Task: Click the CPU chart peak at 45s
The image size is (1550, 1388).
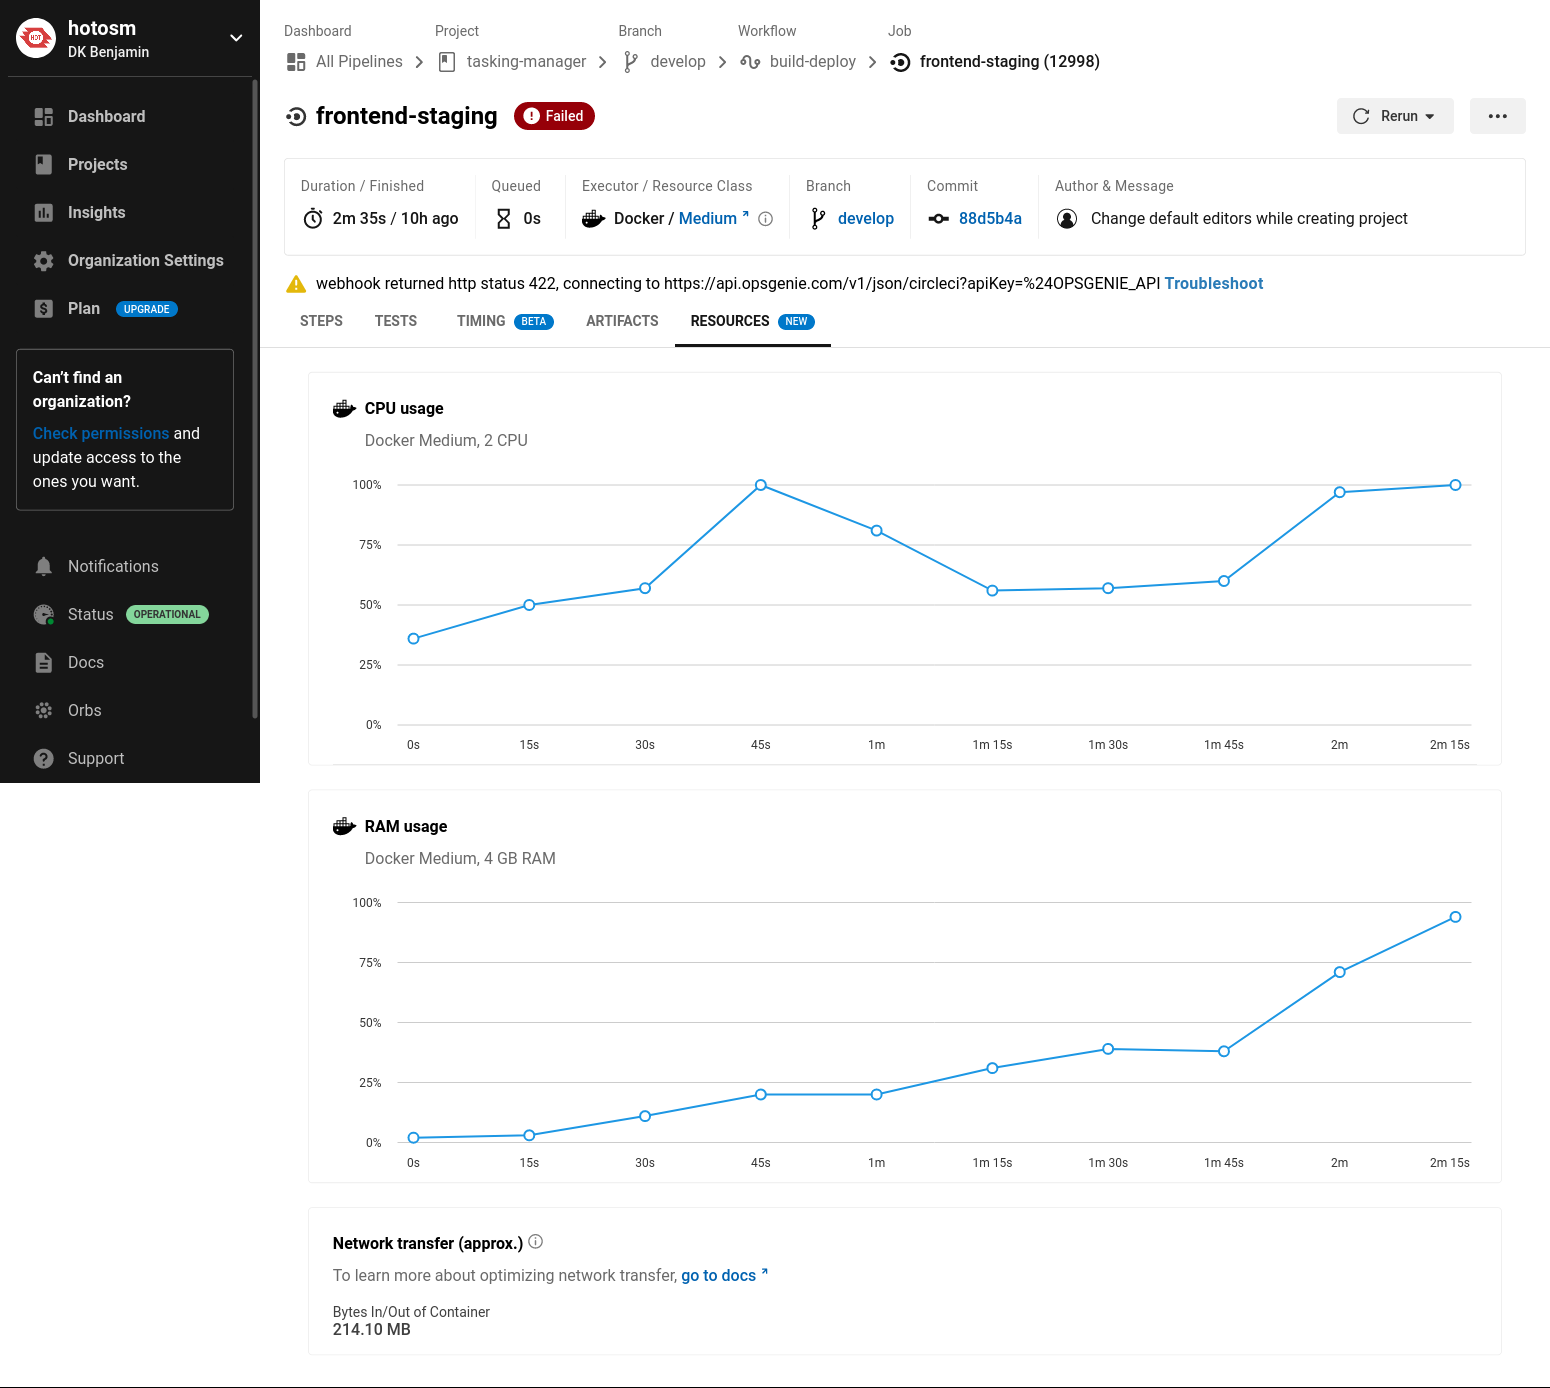Action: tap(761, 485)
